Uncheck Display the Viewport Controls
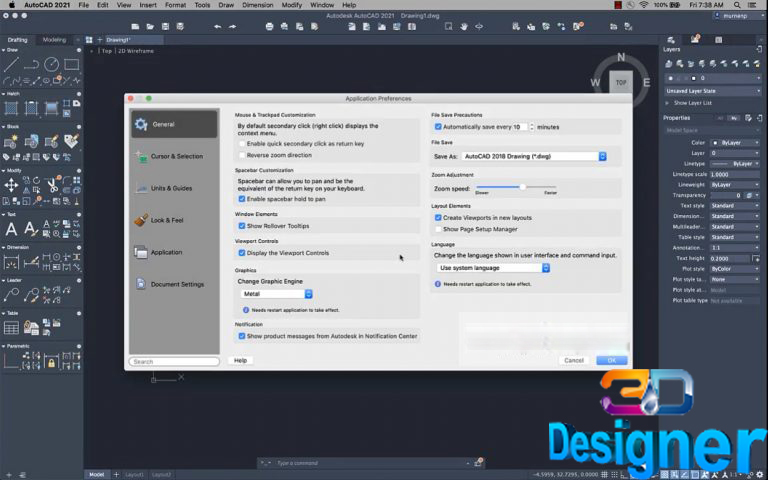The image size is (768, 480). 242,253
